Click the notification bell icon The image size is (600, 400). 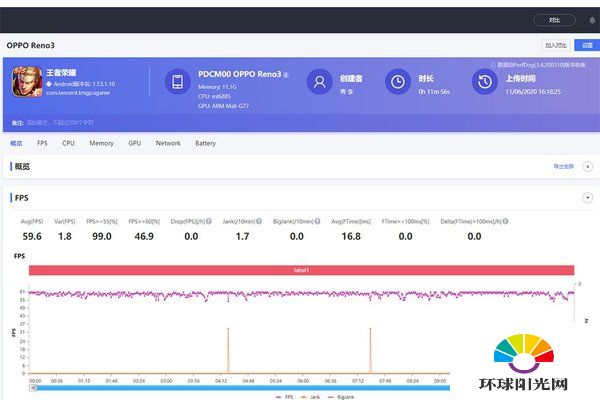point(592,20)
